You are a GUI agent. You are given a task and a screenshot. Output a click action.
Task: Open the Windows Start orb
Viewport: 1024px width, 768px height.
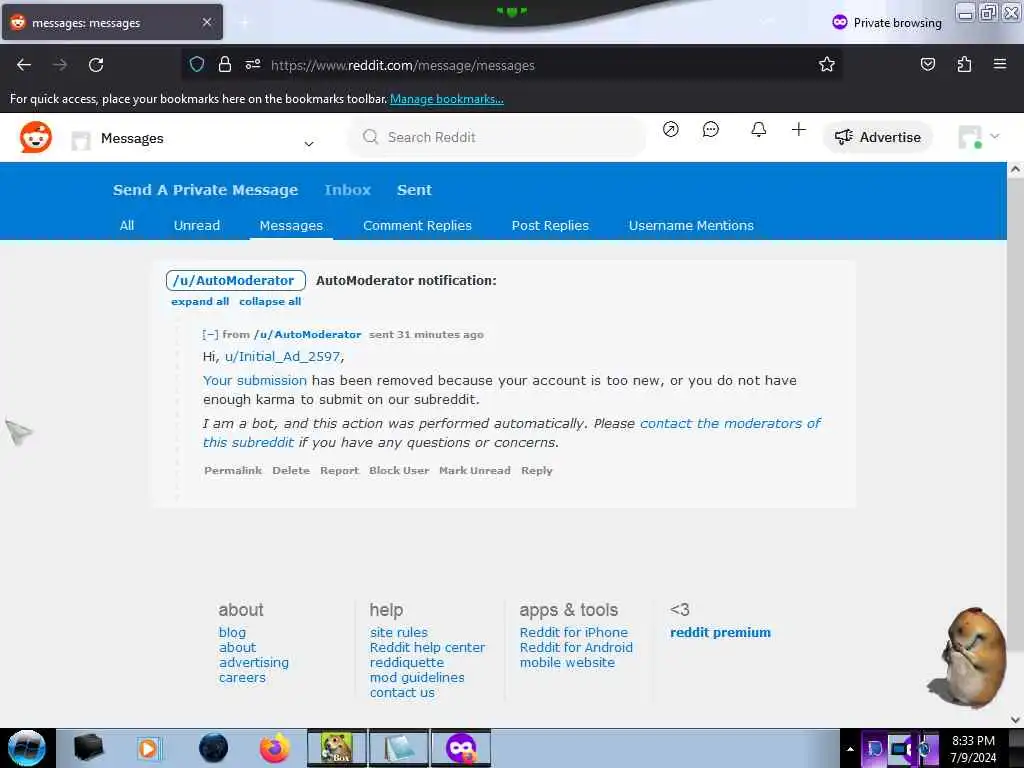click(27, 748)
